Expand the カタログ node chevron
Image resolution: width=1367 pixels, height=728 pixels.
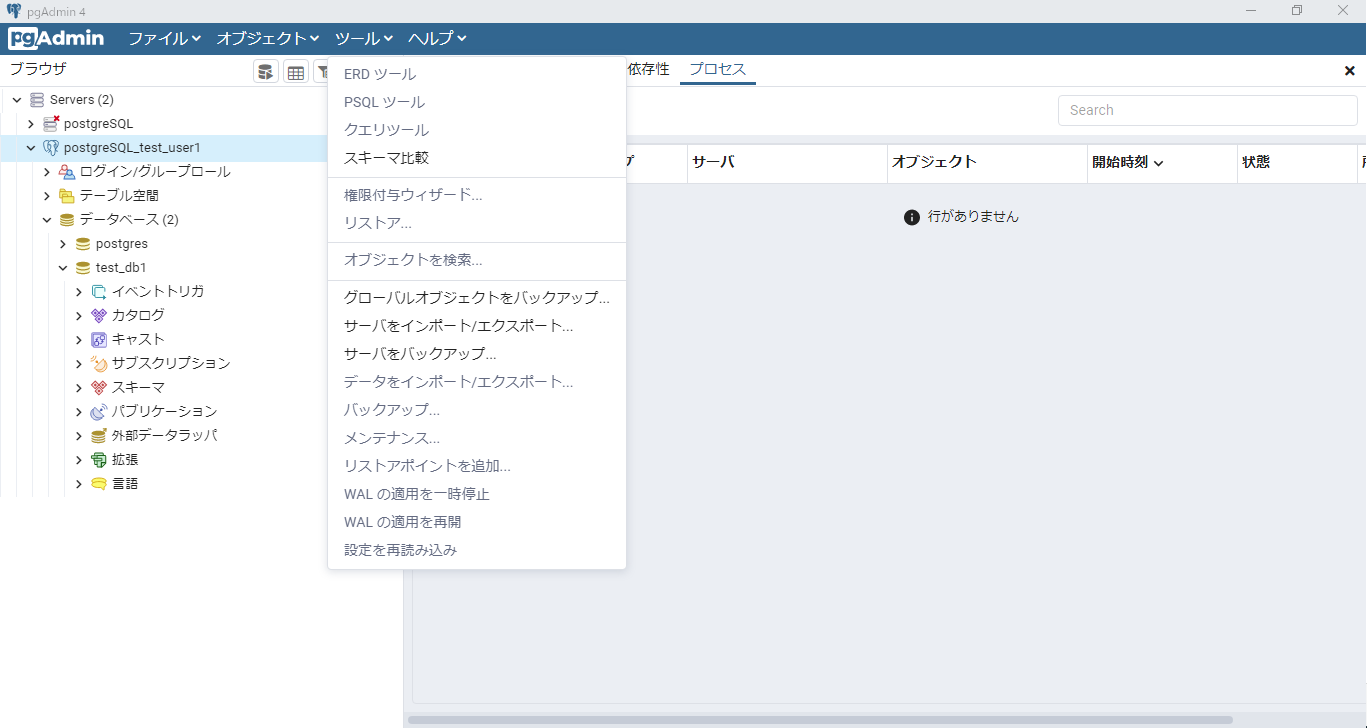tap(79, 316)
